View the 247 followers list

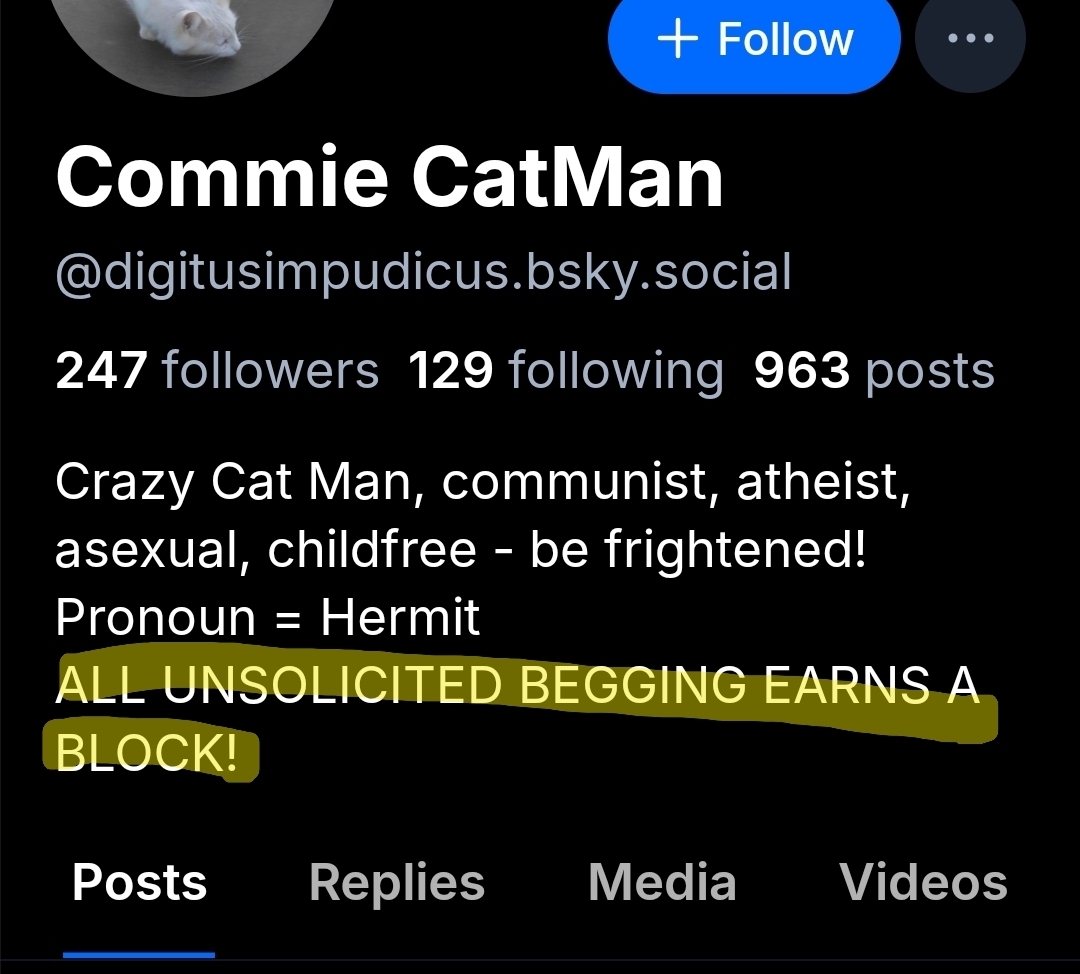tap(217, 371)
